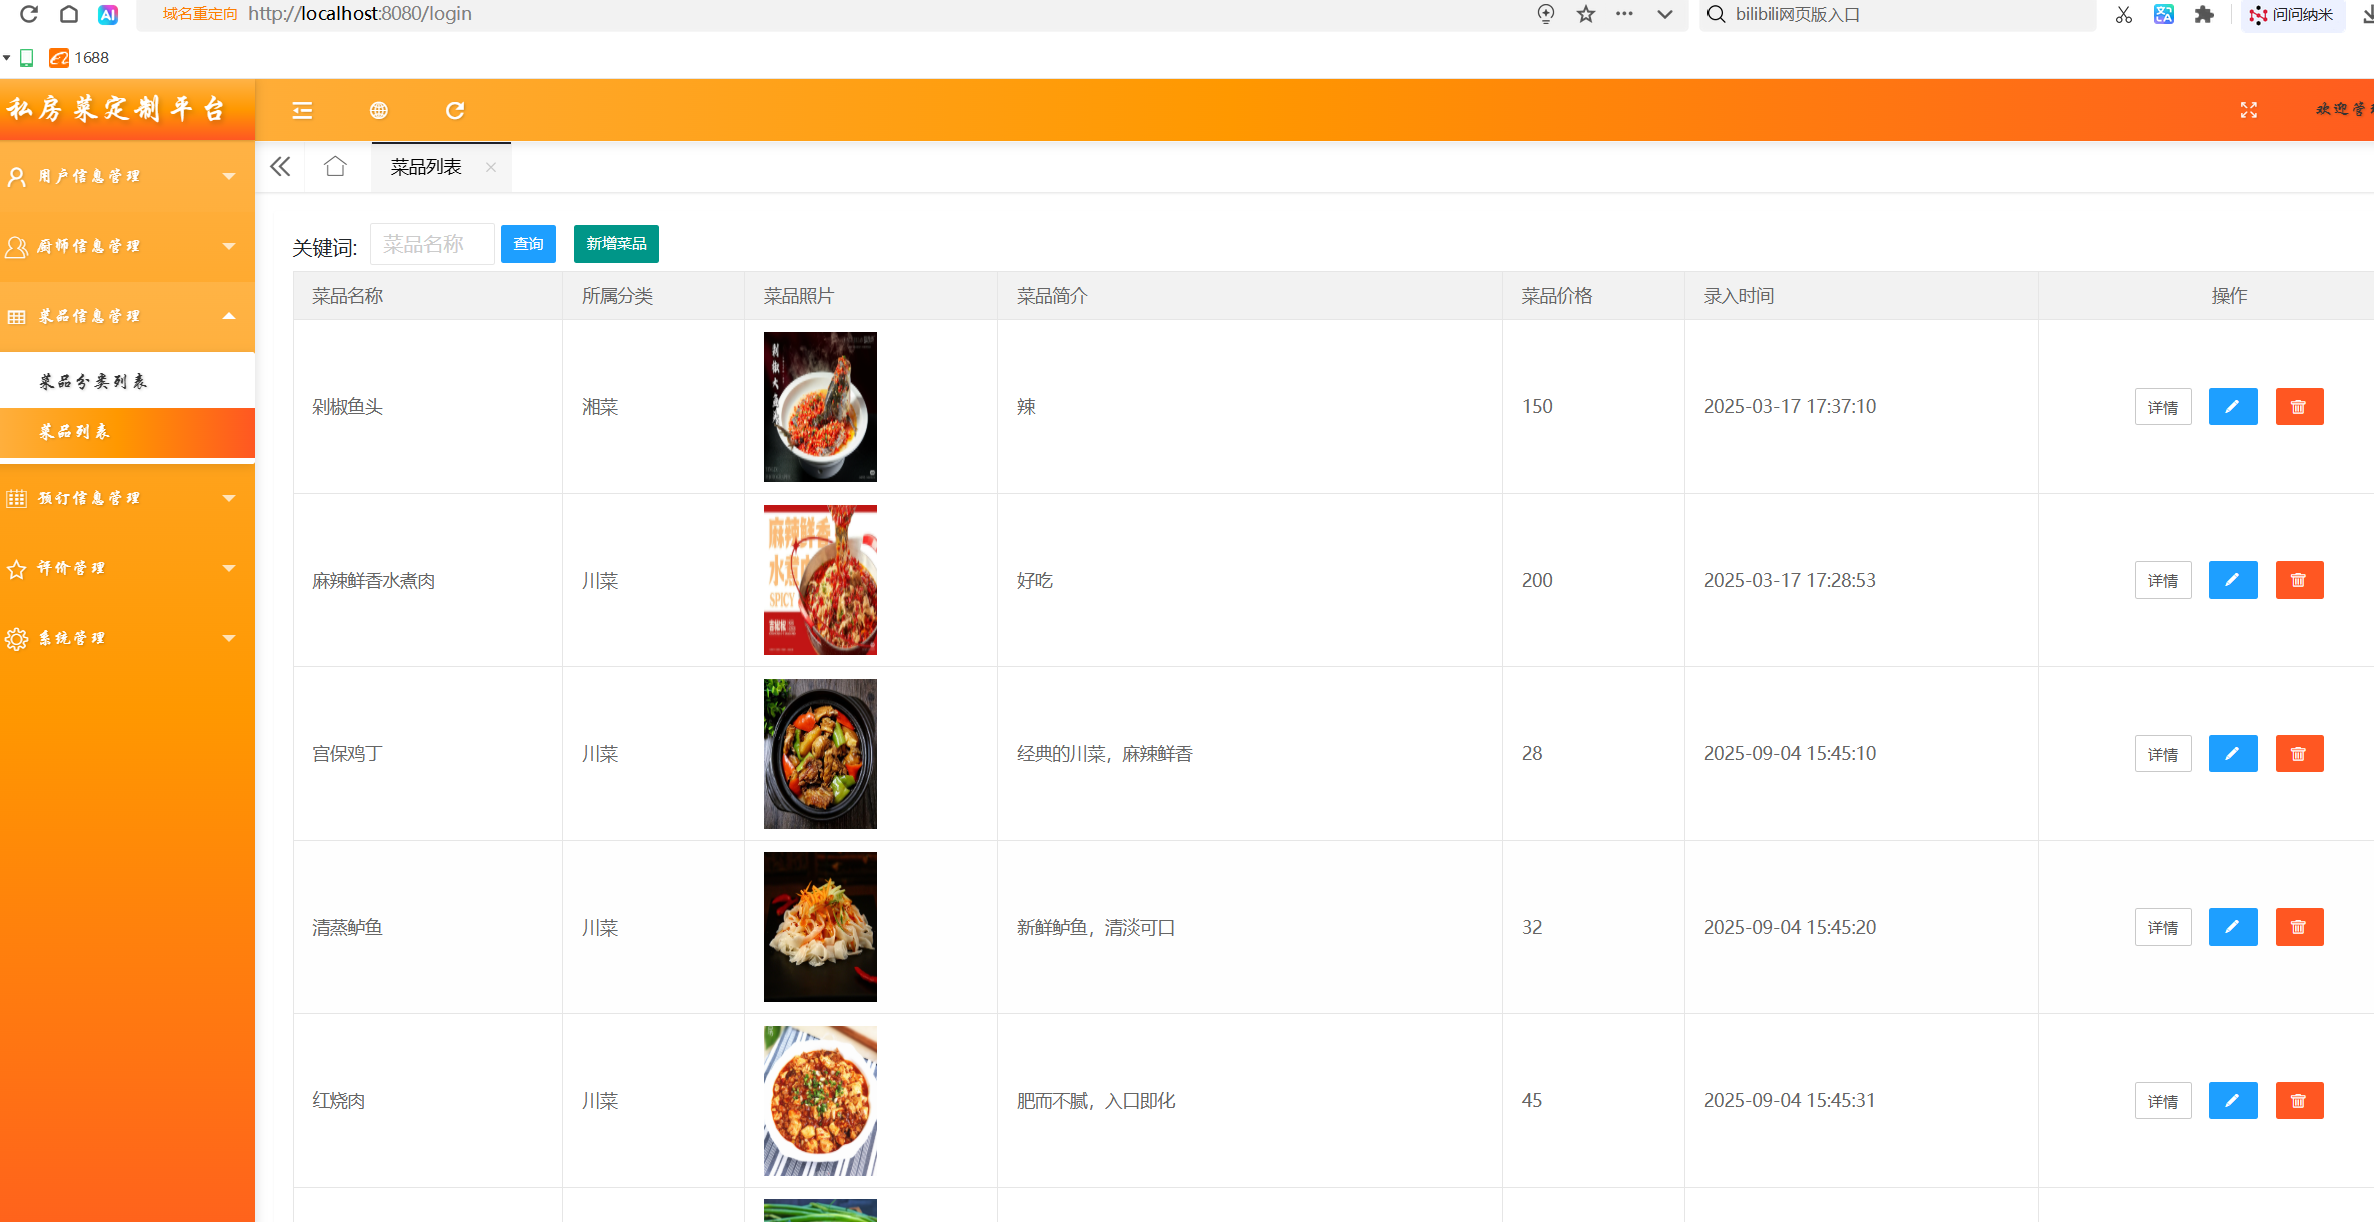Screen dimensions: 2374x1222
Task: Click the 新增菜品 button
Action: (x=616, y=244)
